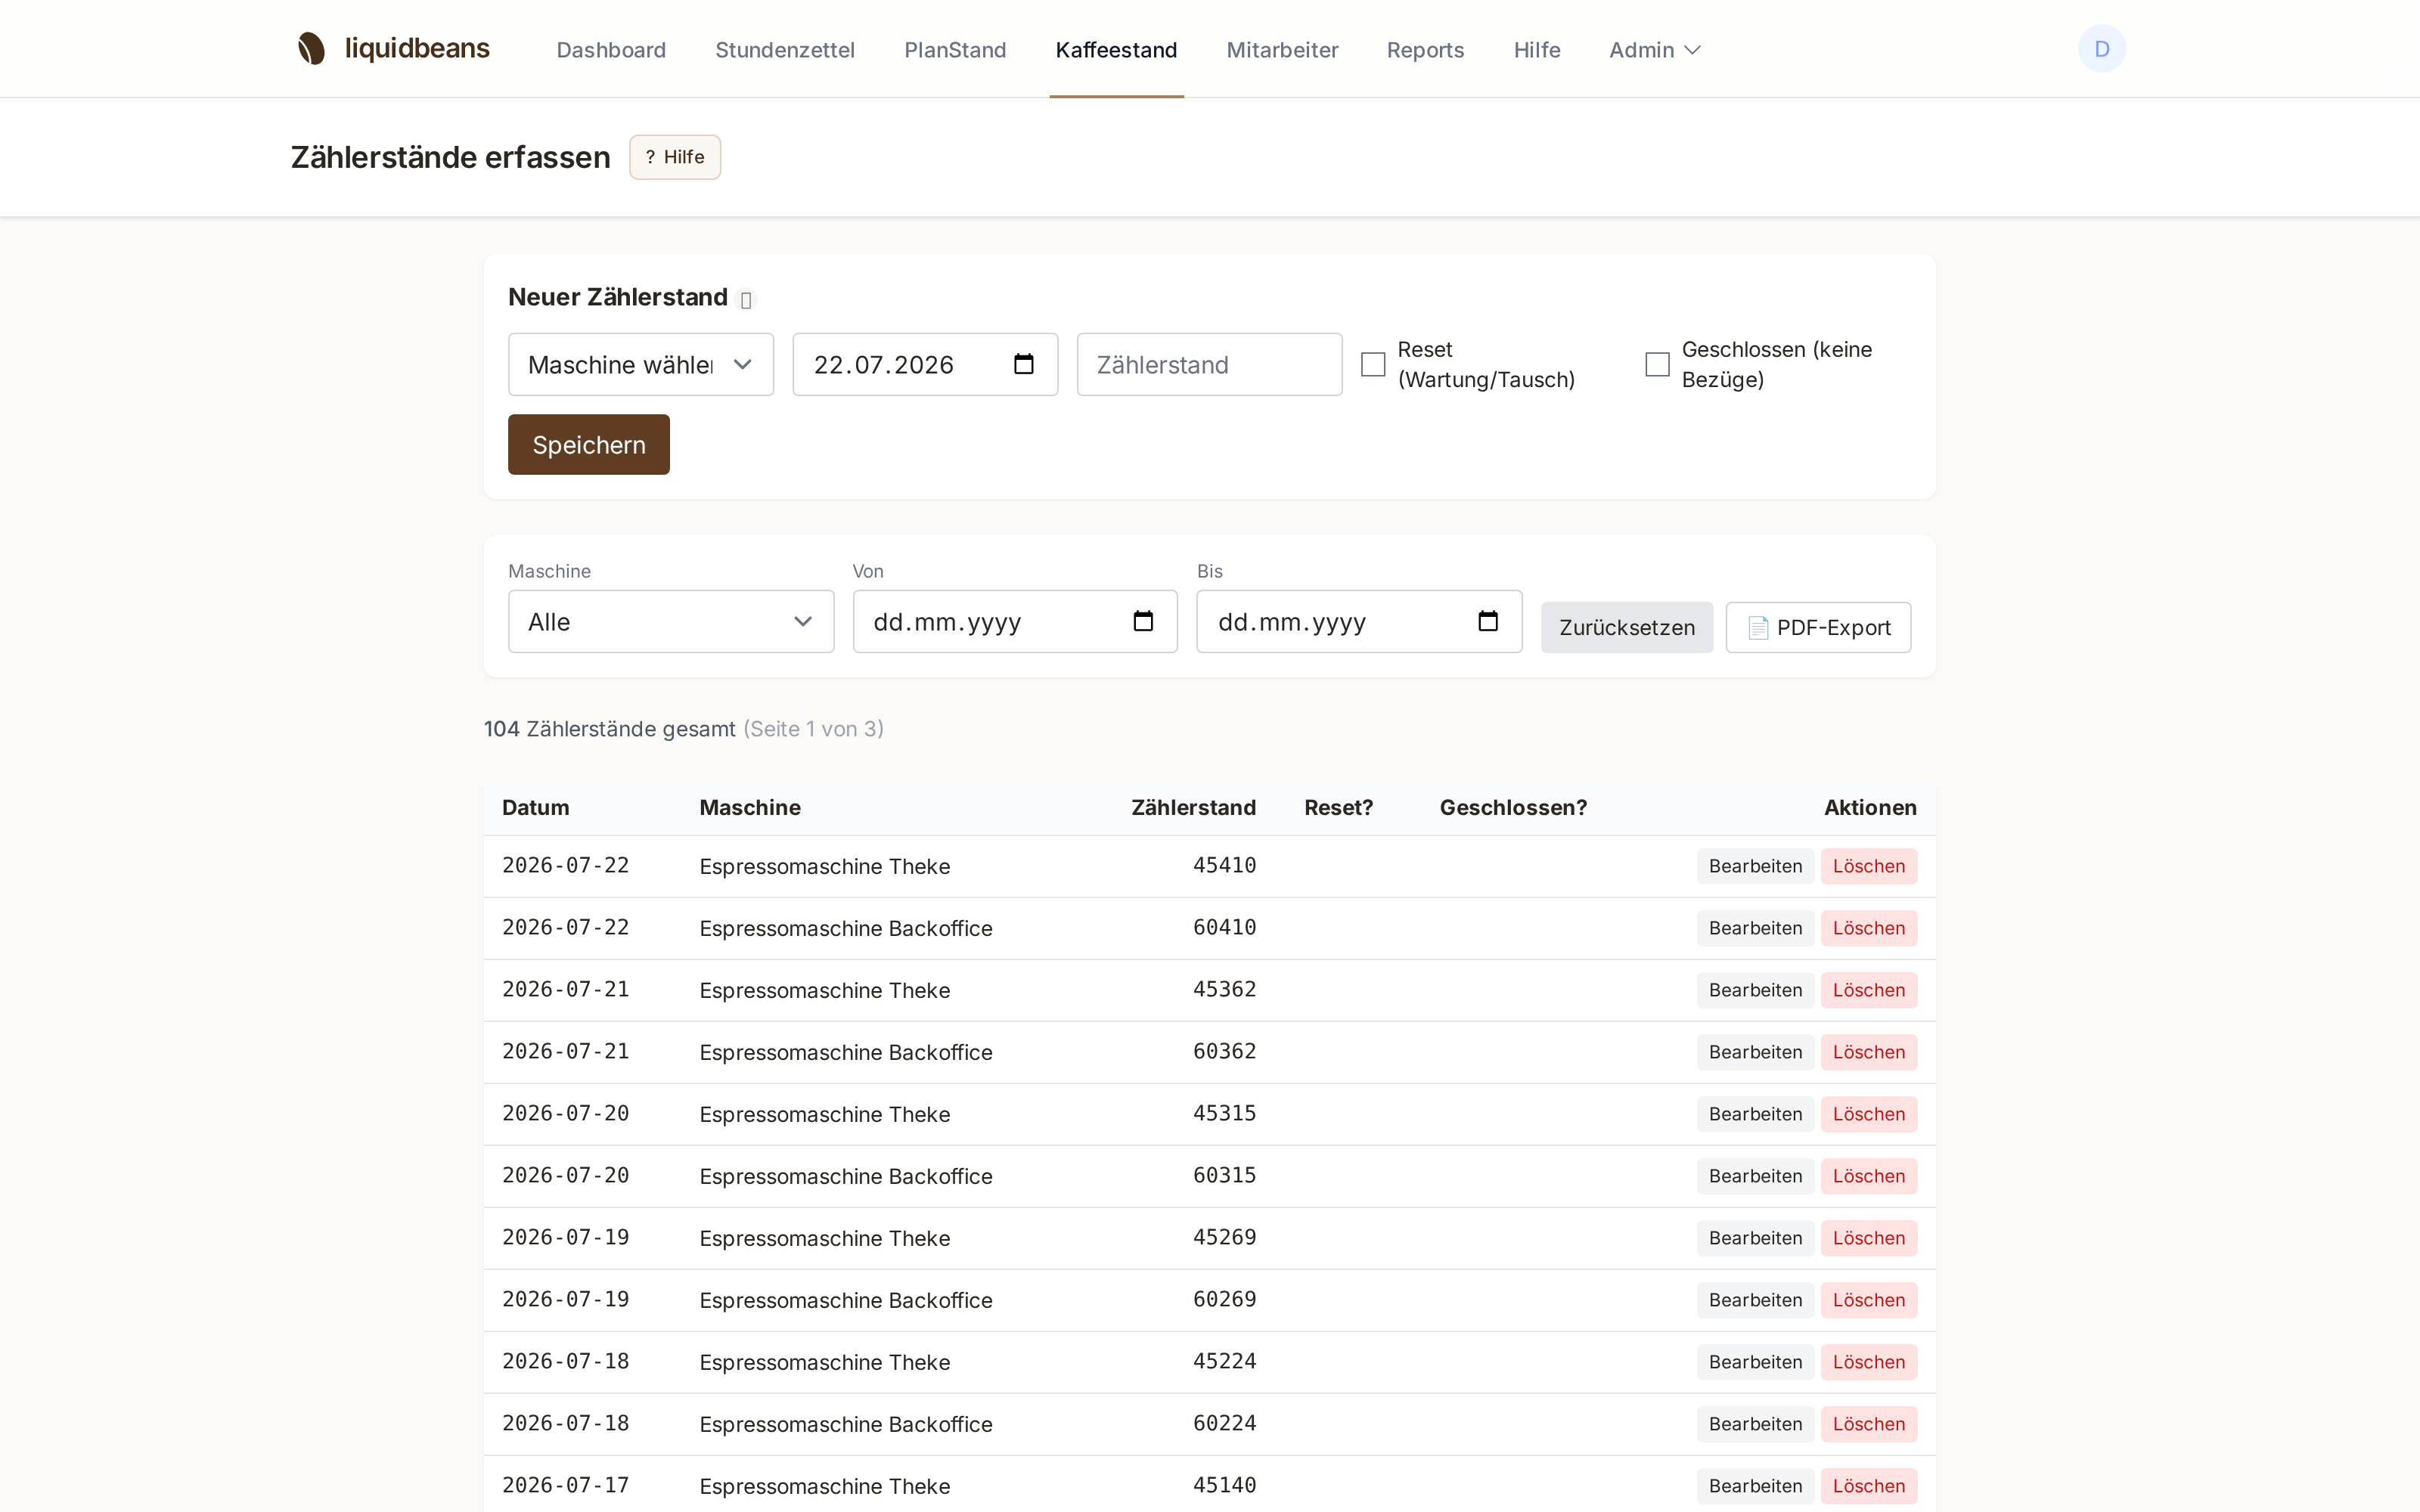Export the list with PDF-Export
Image resolution: width=2420 pixels, height=1512 pixels.
point(1818,627)
